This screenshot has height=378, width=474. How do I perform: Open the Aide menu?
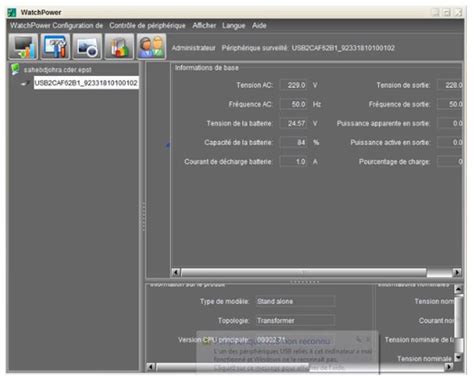tap(259, 26)
